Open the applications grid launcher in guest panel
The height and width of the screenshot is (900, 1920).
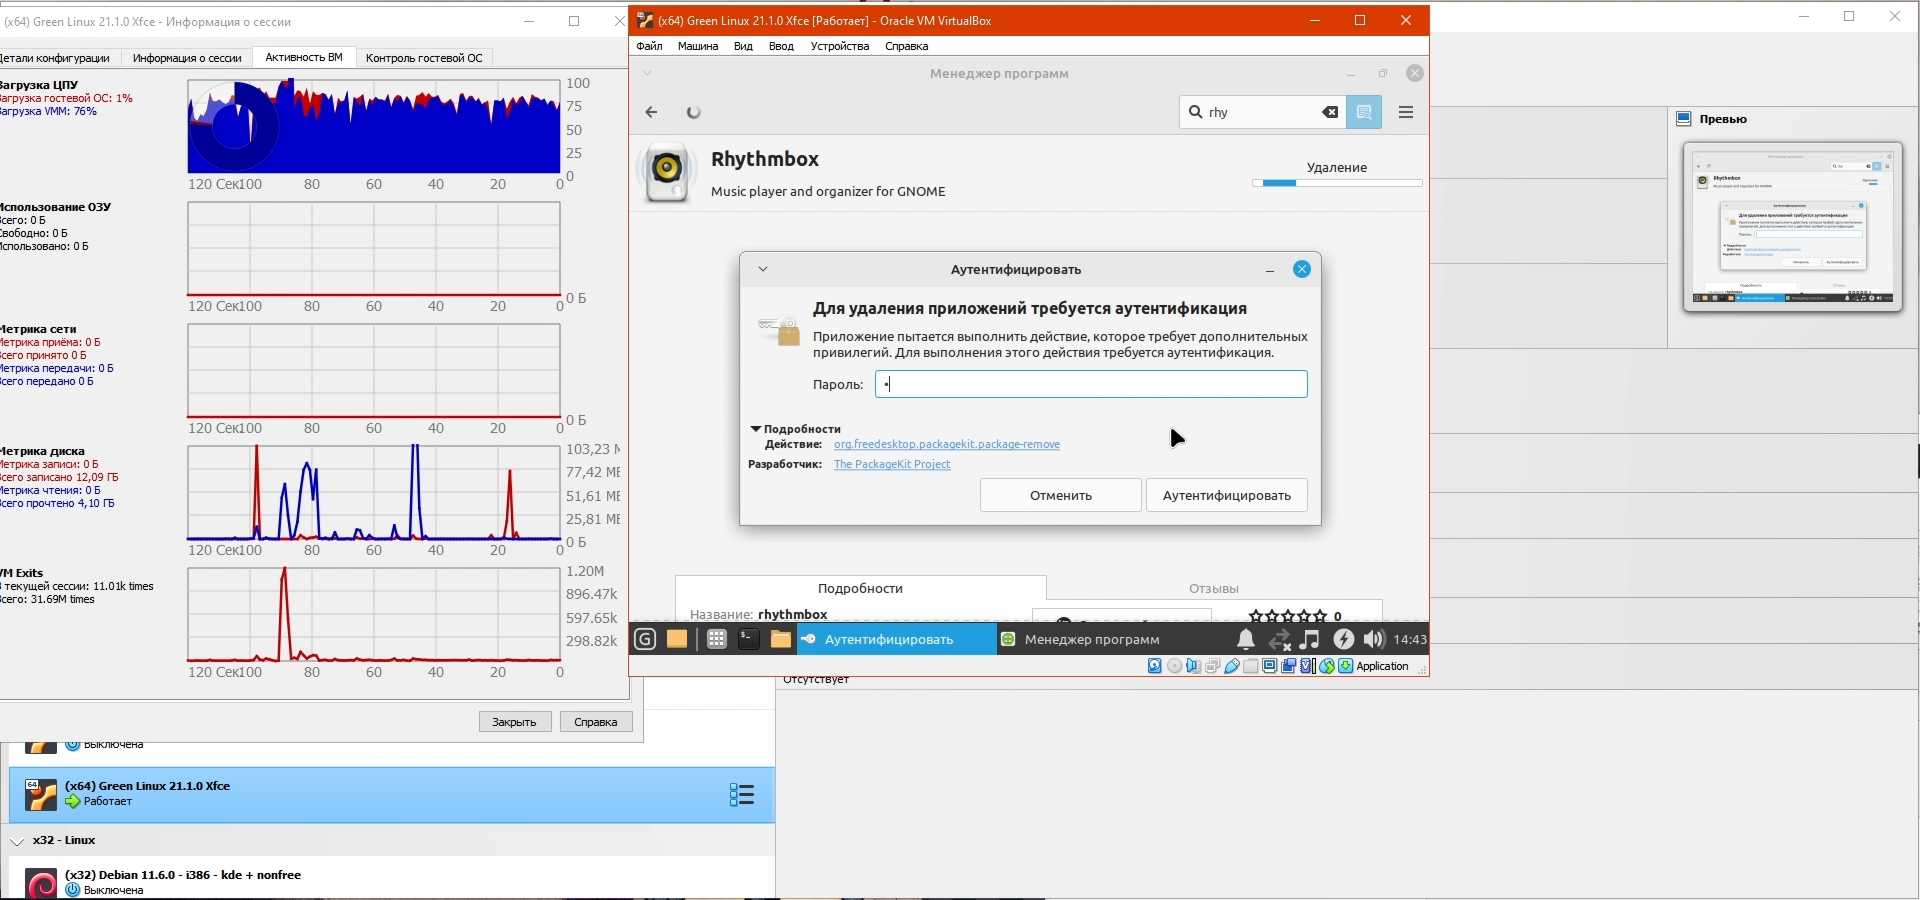click(717, 639)
